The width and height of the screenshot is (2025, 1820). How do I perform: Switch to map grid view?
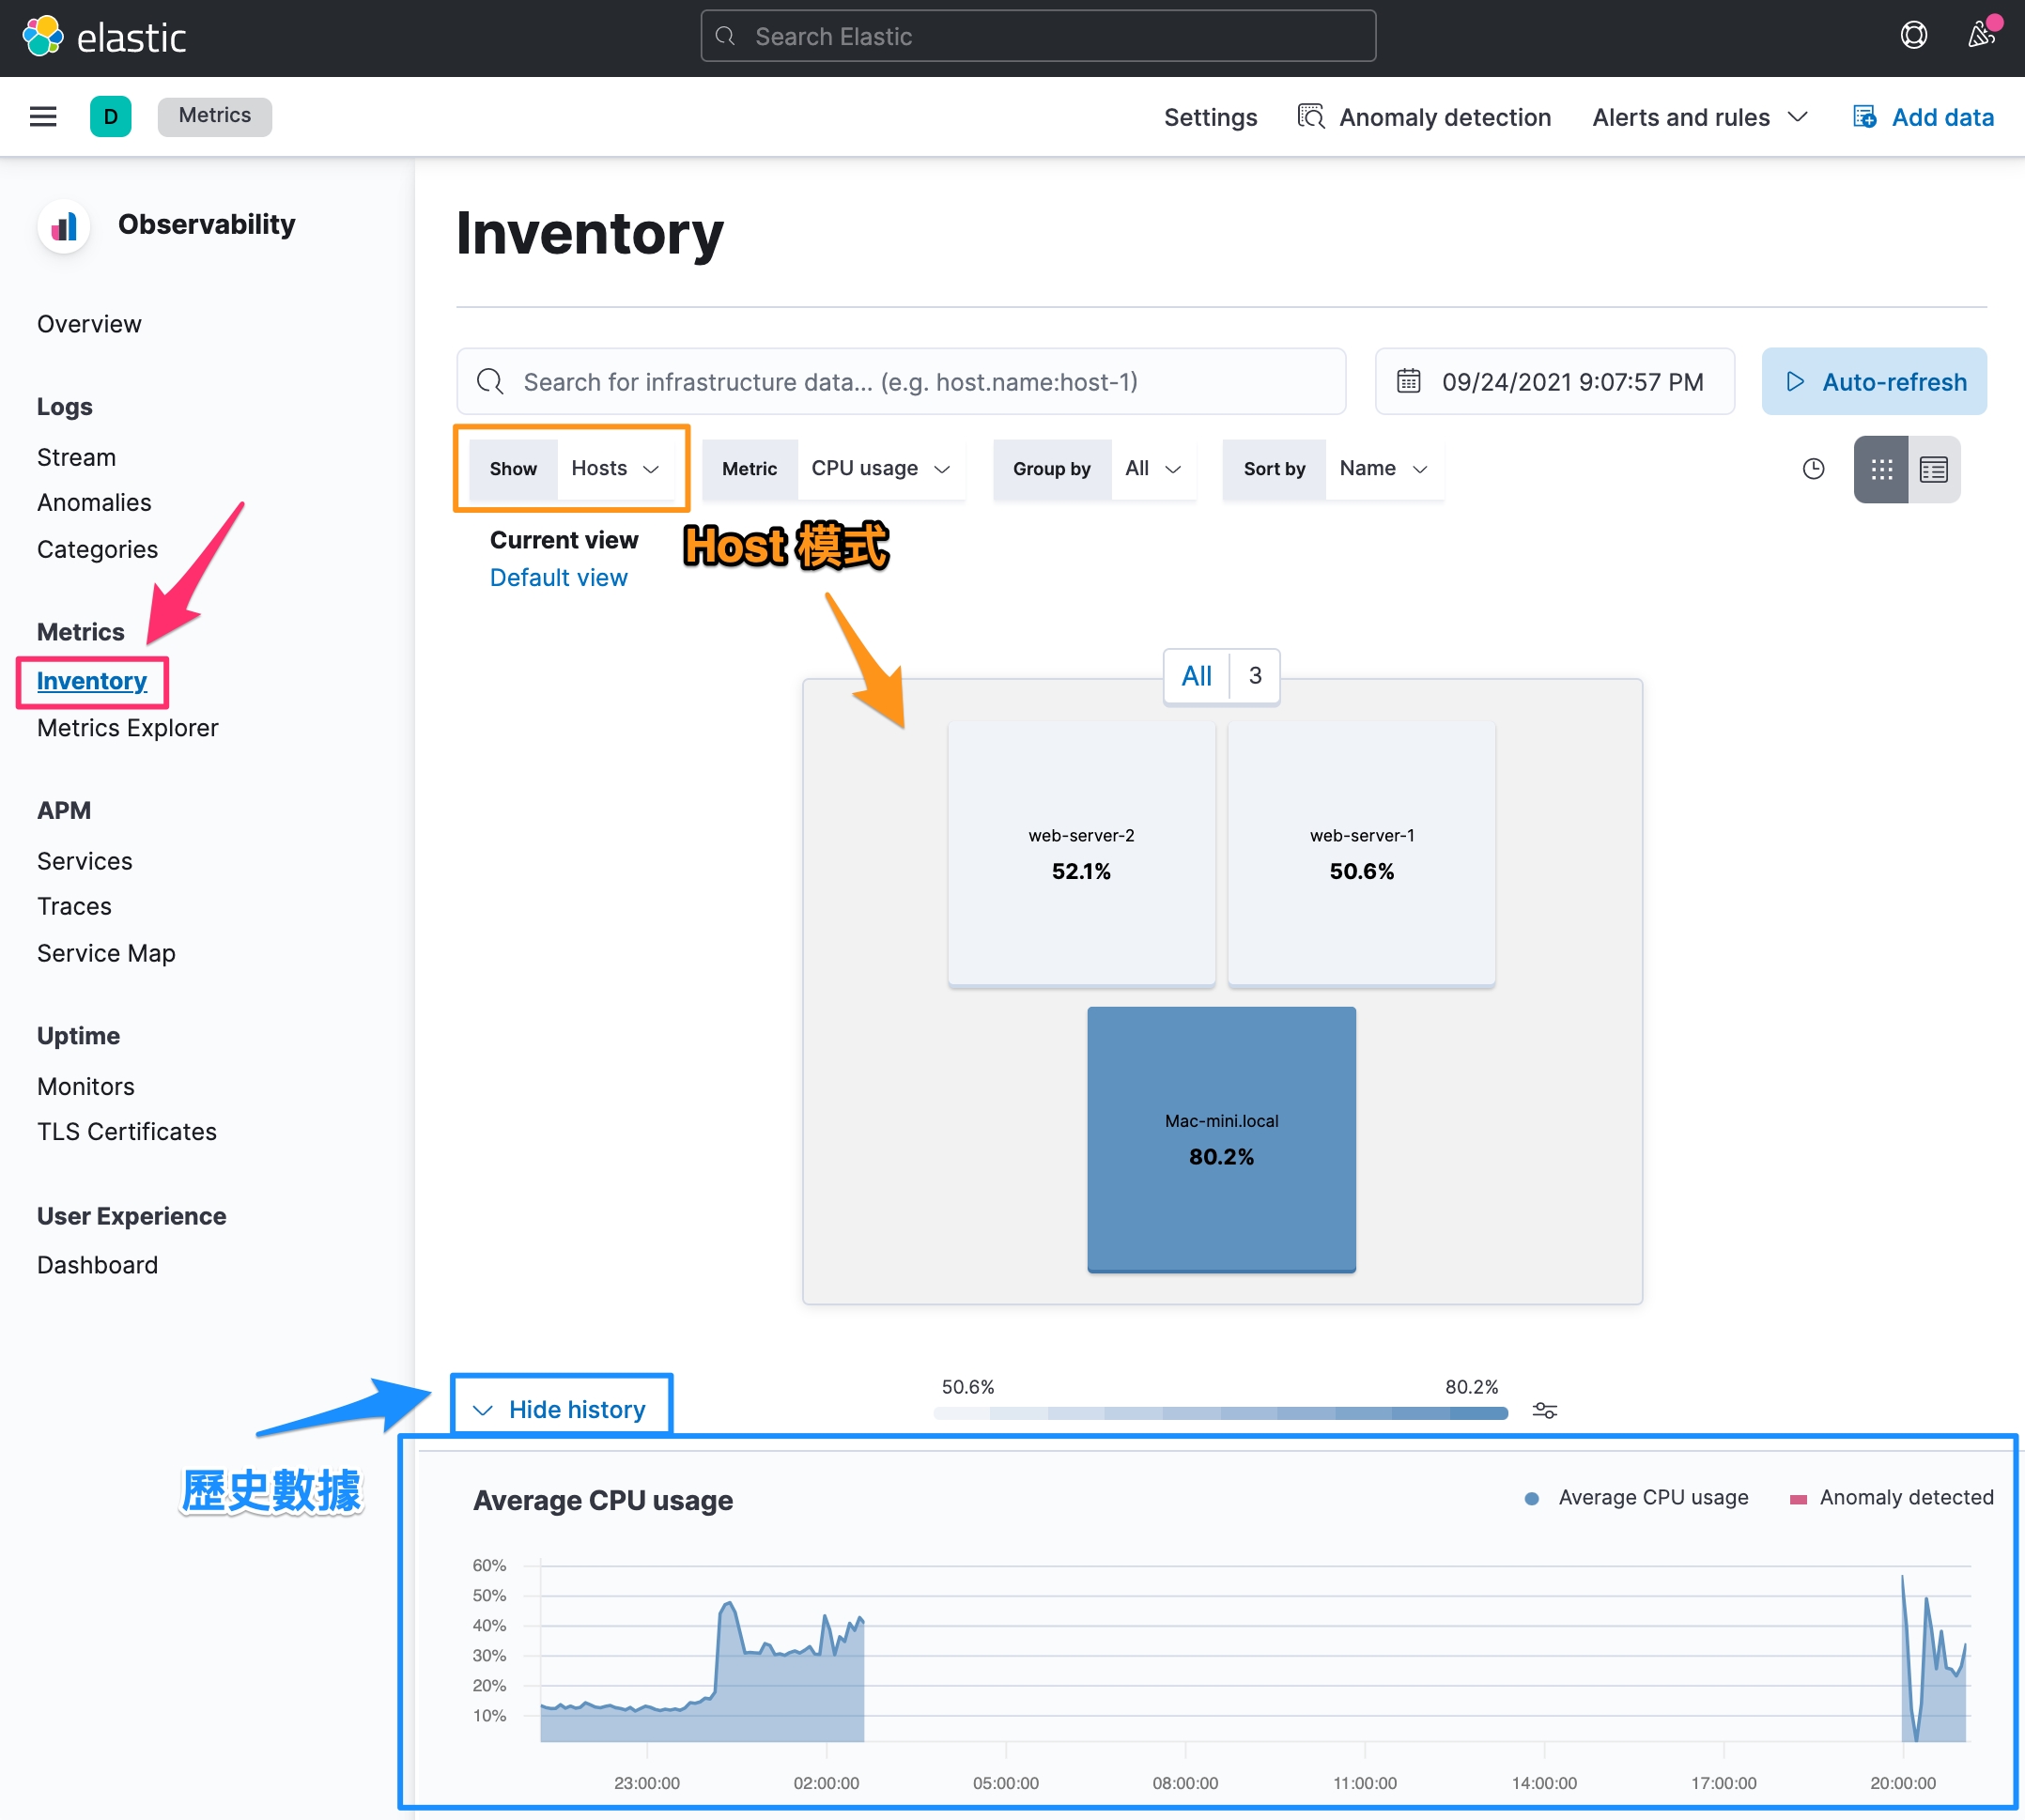pos(1881,469)
